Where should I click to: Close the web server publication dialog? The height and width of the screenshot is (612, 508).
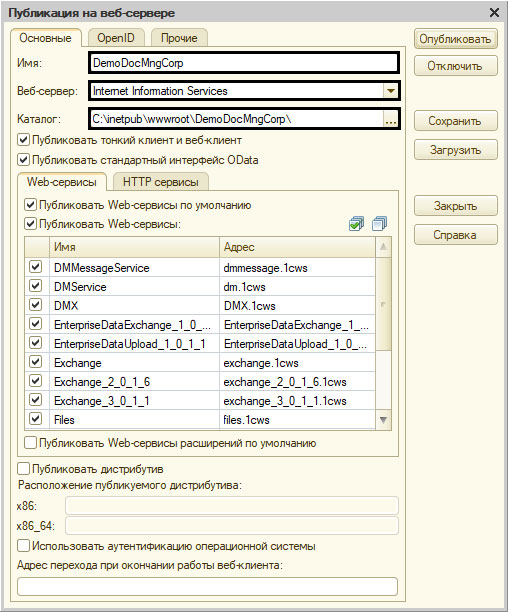coord(494,13)
